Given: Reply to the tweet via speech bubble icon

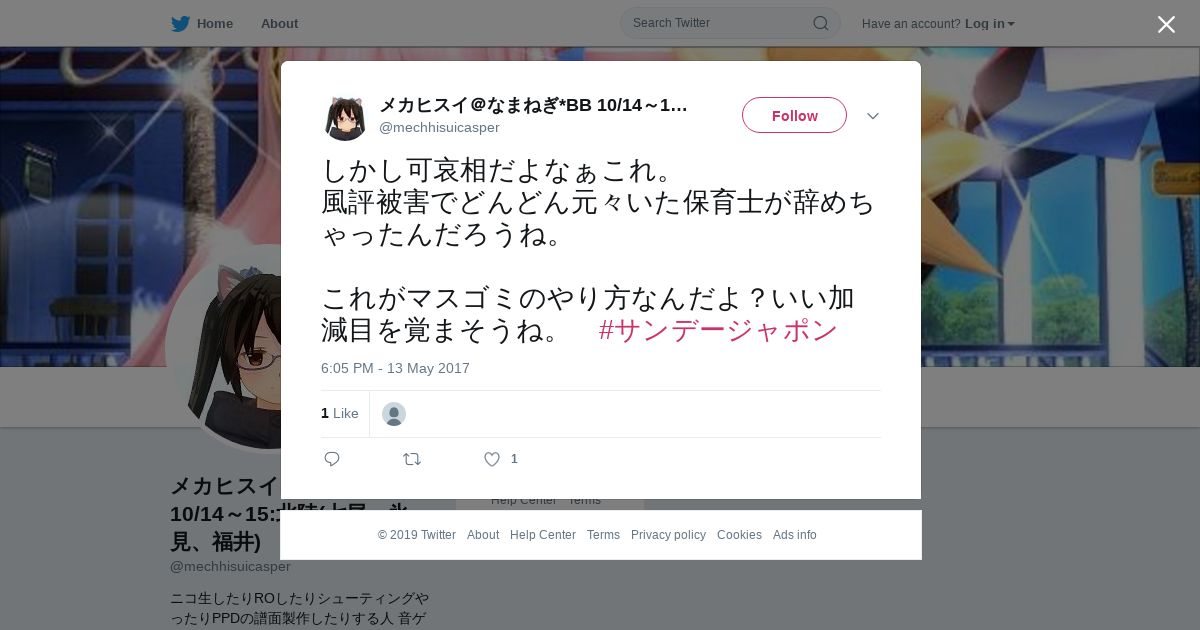Looking at the screenshot, I should point(332,459).
